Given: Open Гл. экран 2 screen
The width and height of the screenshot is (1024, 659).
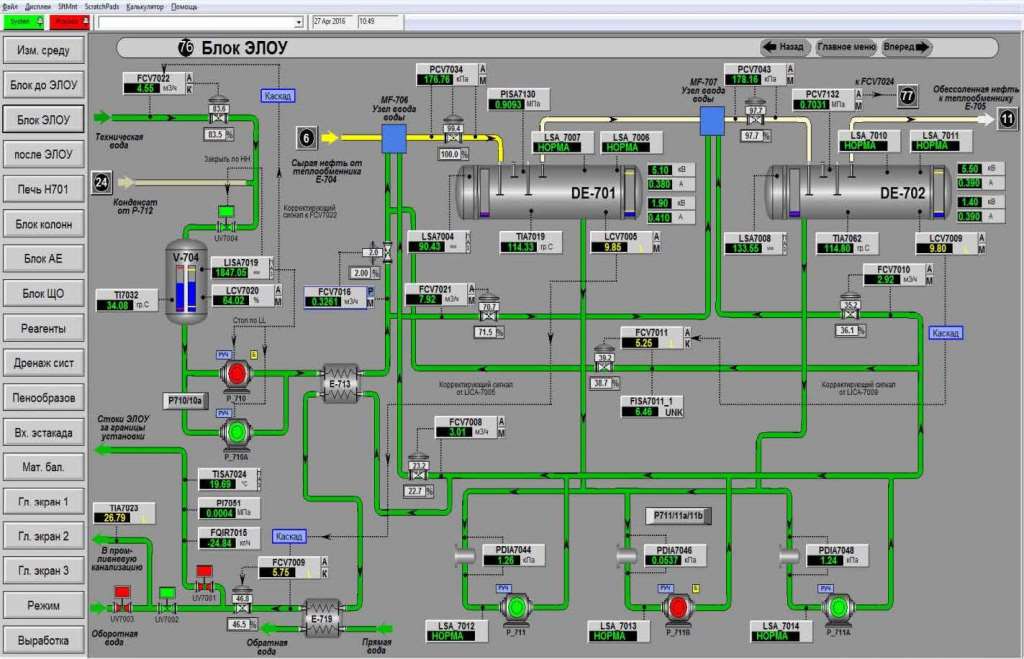Looking at the screenshot, I should 44,536.
